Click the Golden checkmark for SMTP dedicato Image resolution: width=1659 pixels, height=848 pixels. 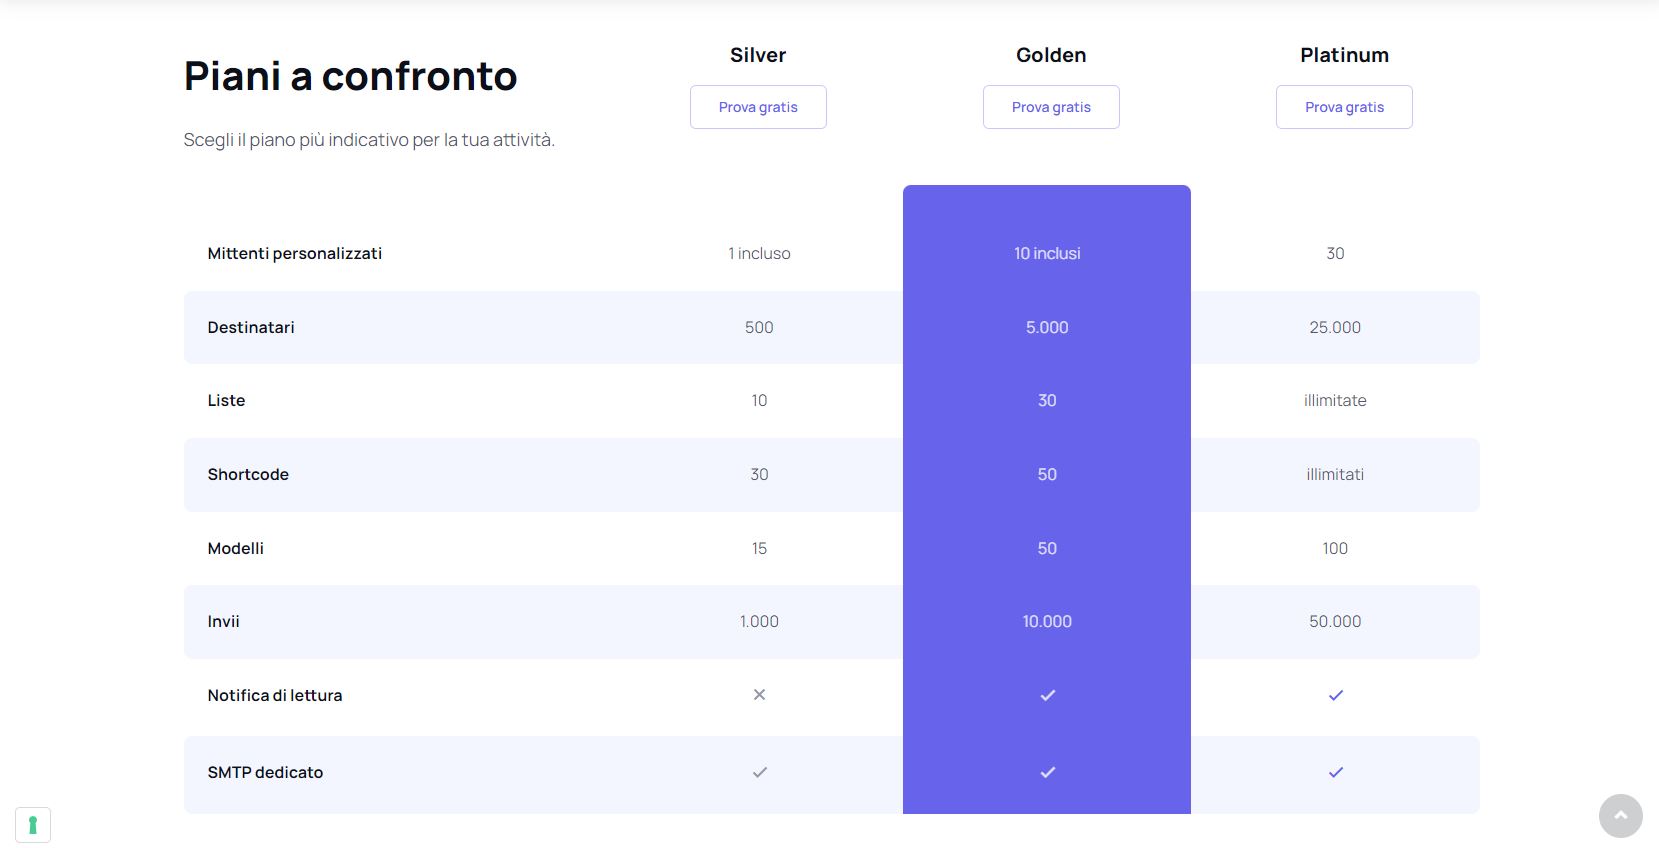point(1047,772)
